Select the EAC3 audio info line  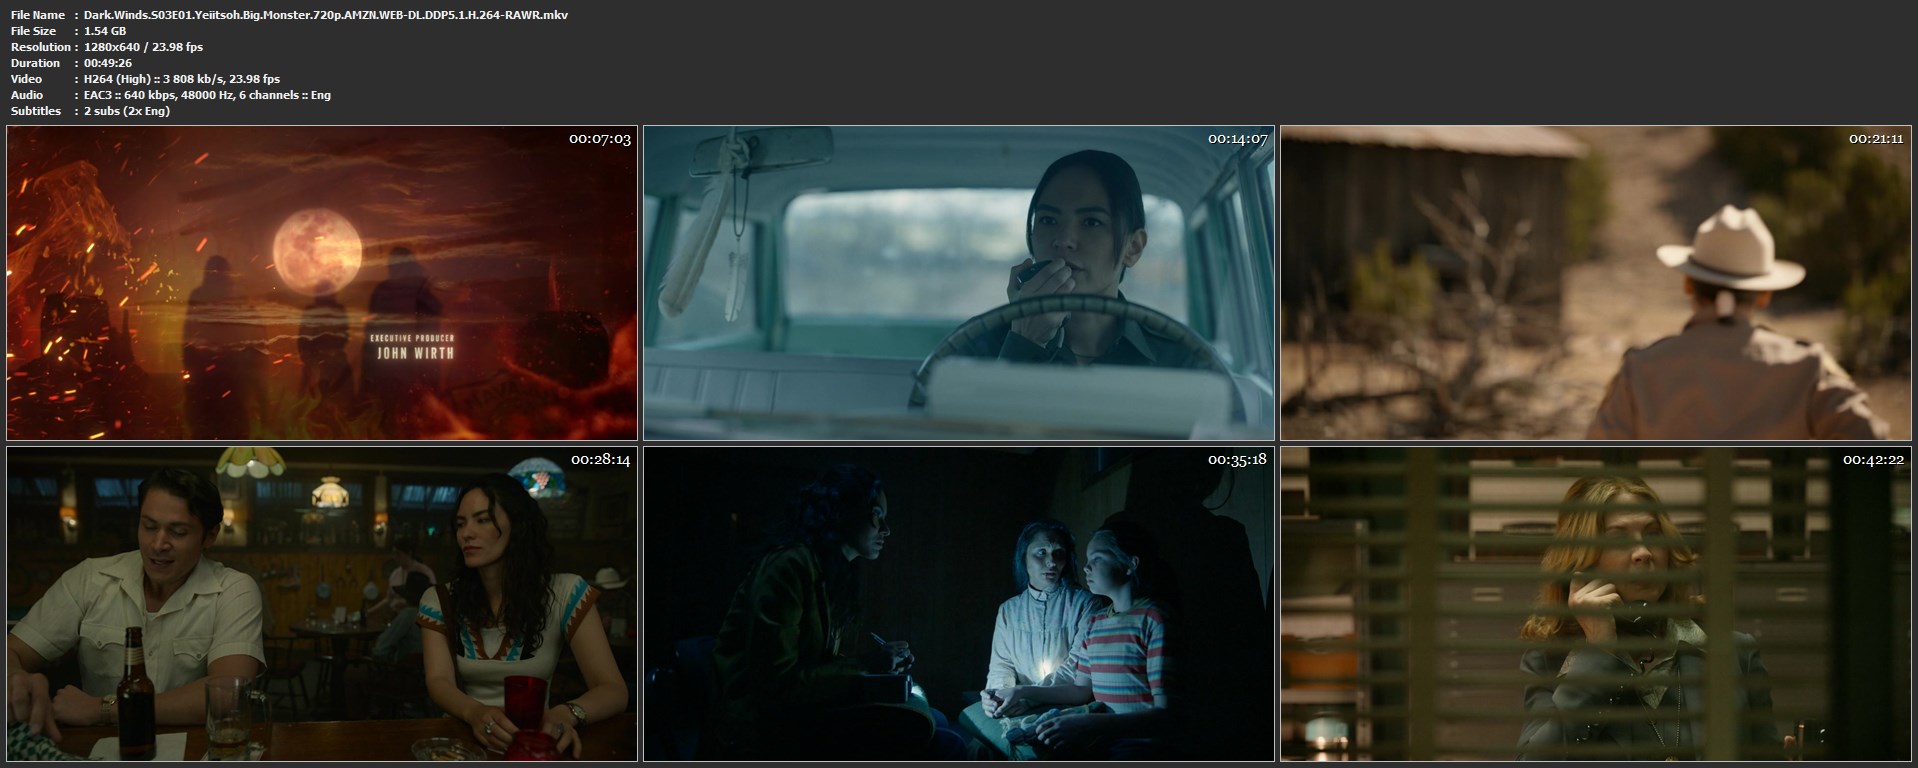pos(207,95)
